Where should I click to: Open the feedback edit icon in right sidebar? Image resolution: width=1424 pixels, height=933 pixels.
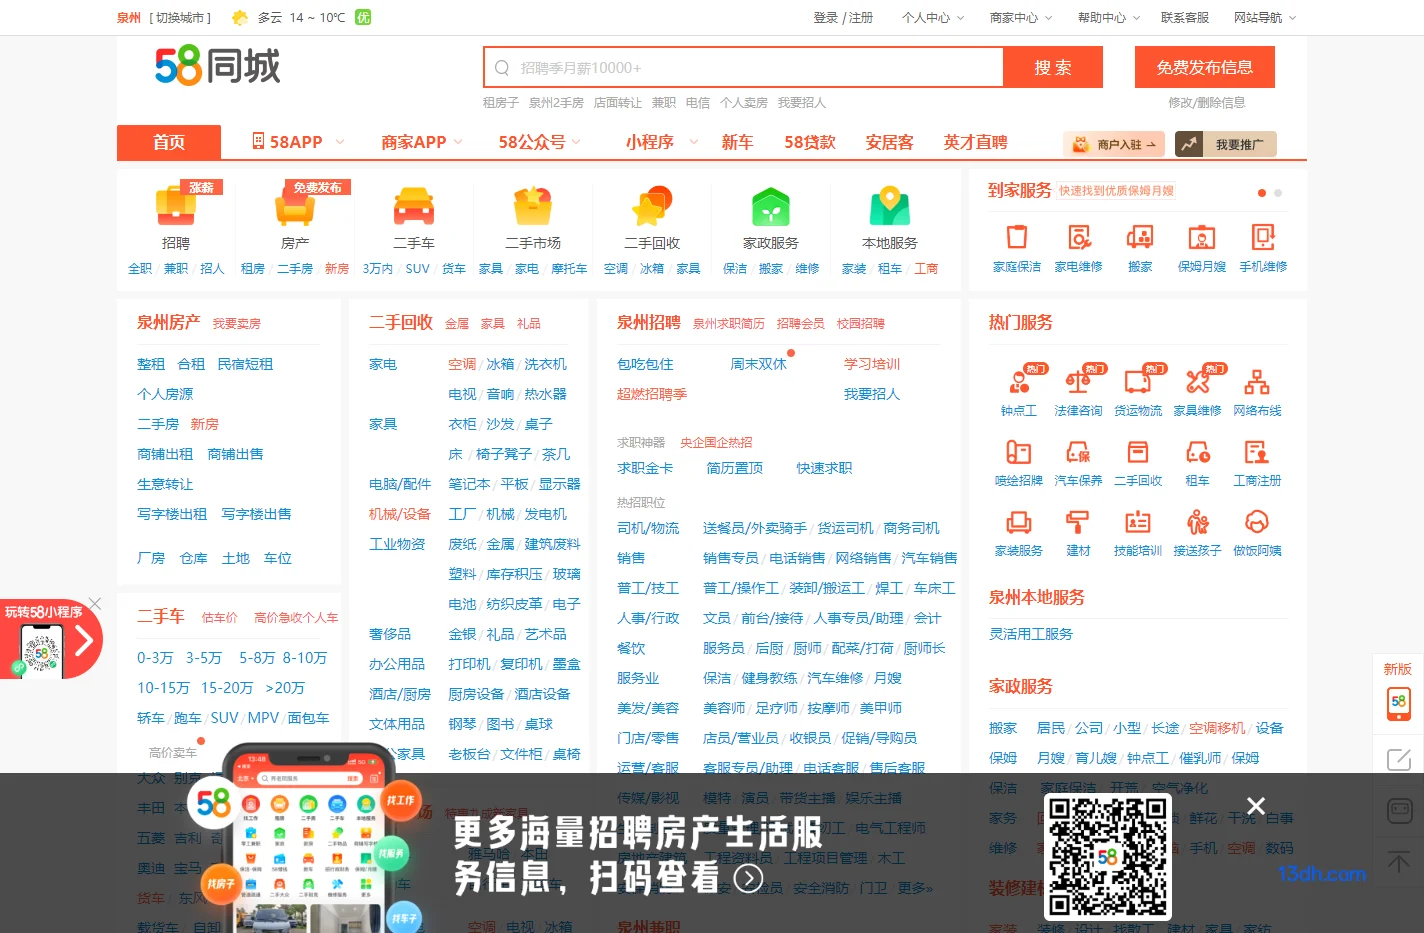coord(1399,759)
